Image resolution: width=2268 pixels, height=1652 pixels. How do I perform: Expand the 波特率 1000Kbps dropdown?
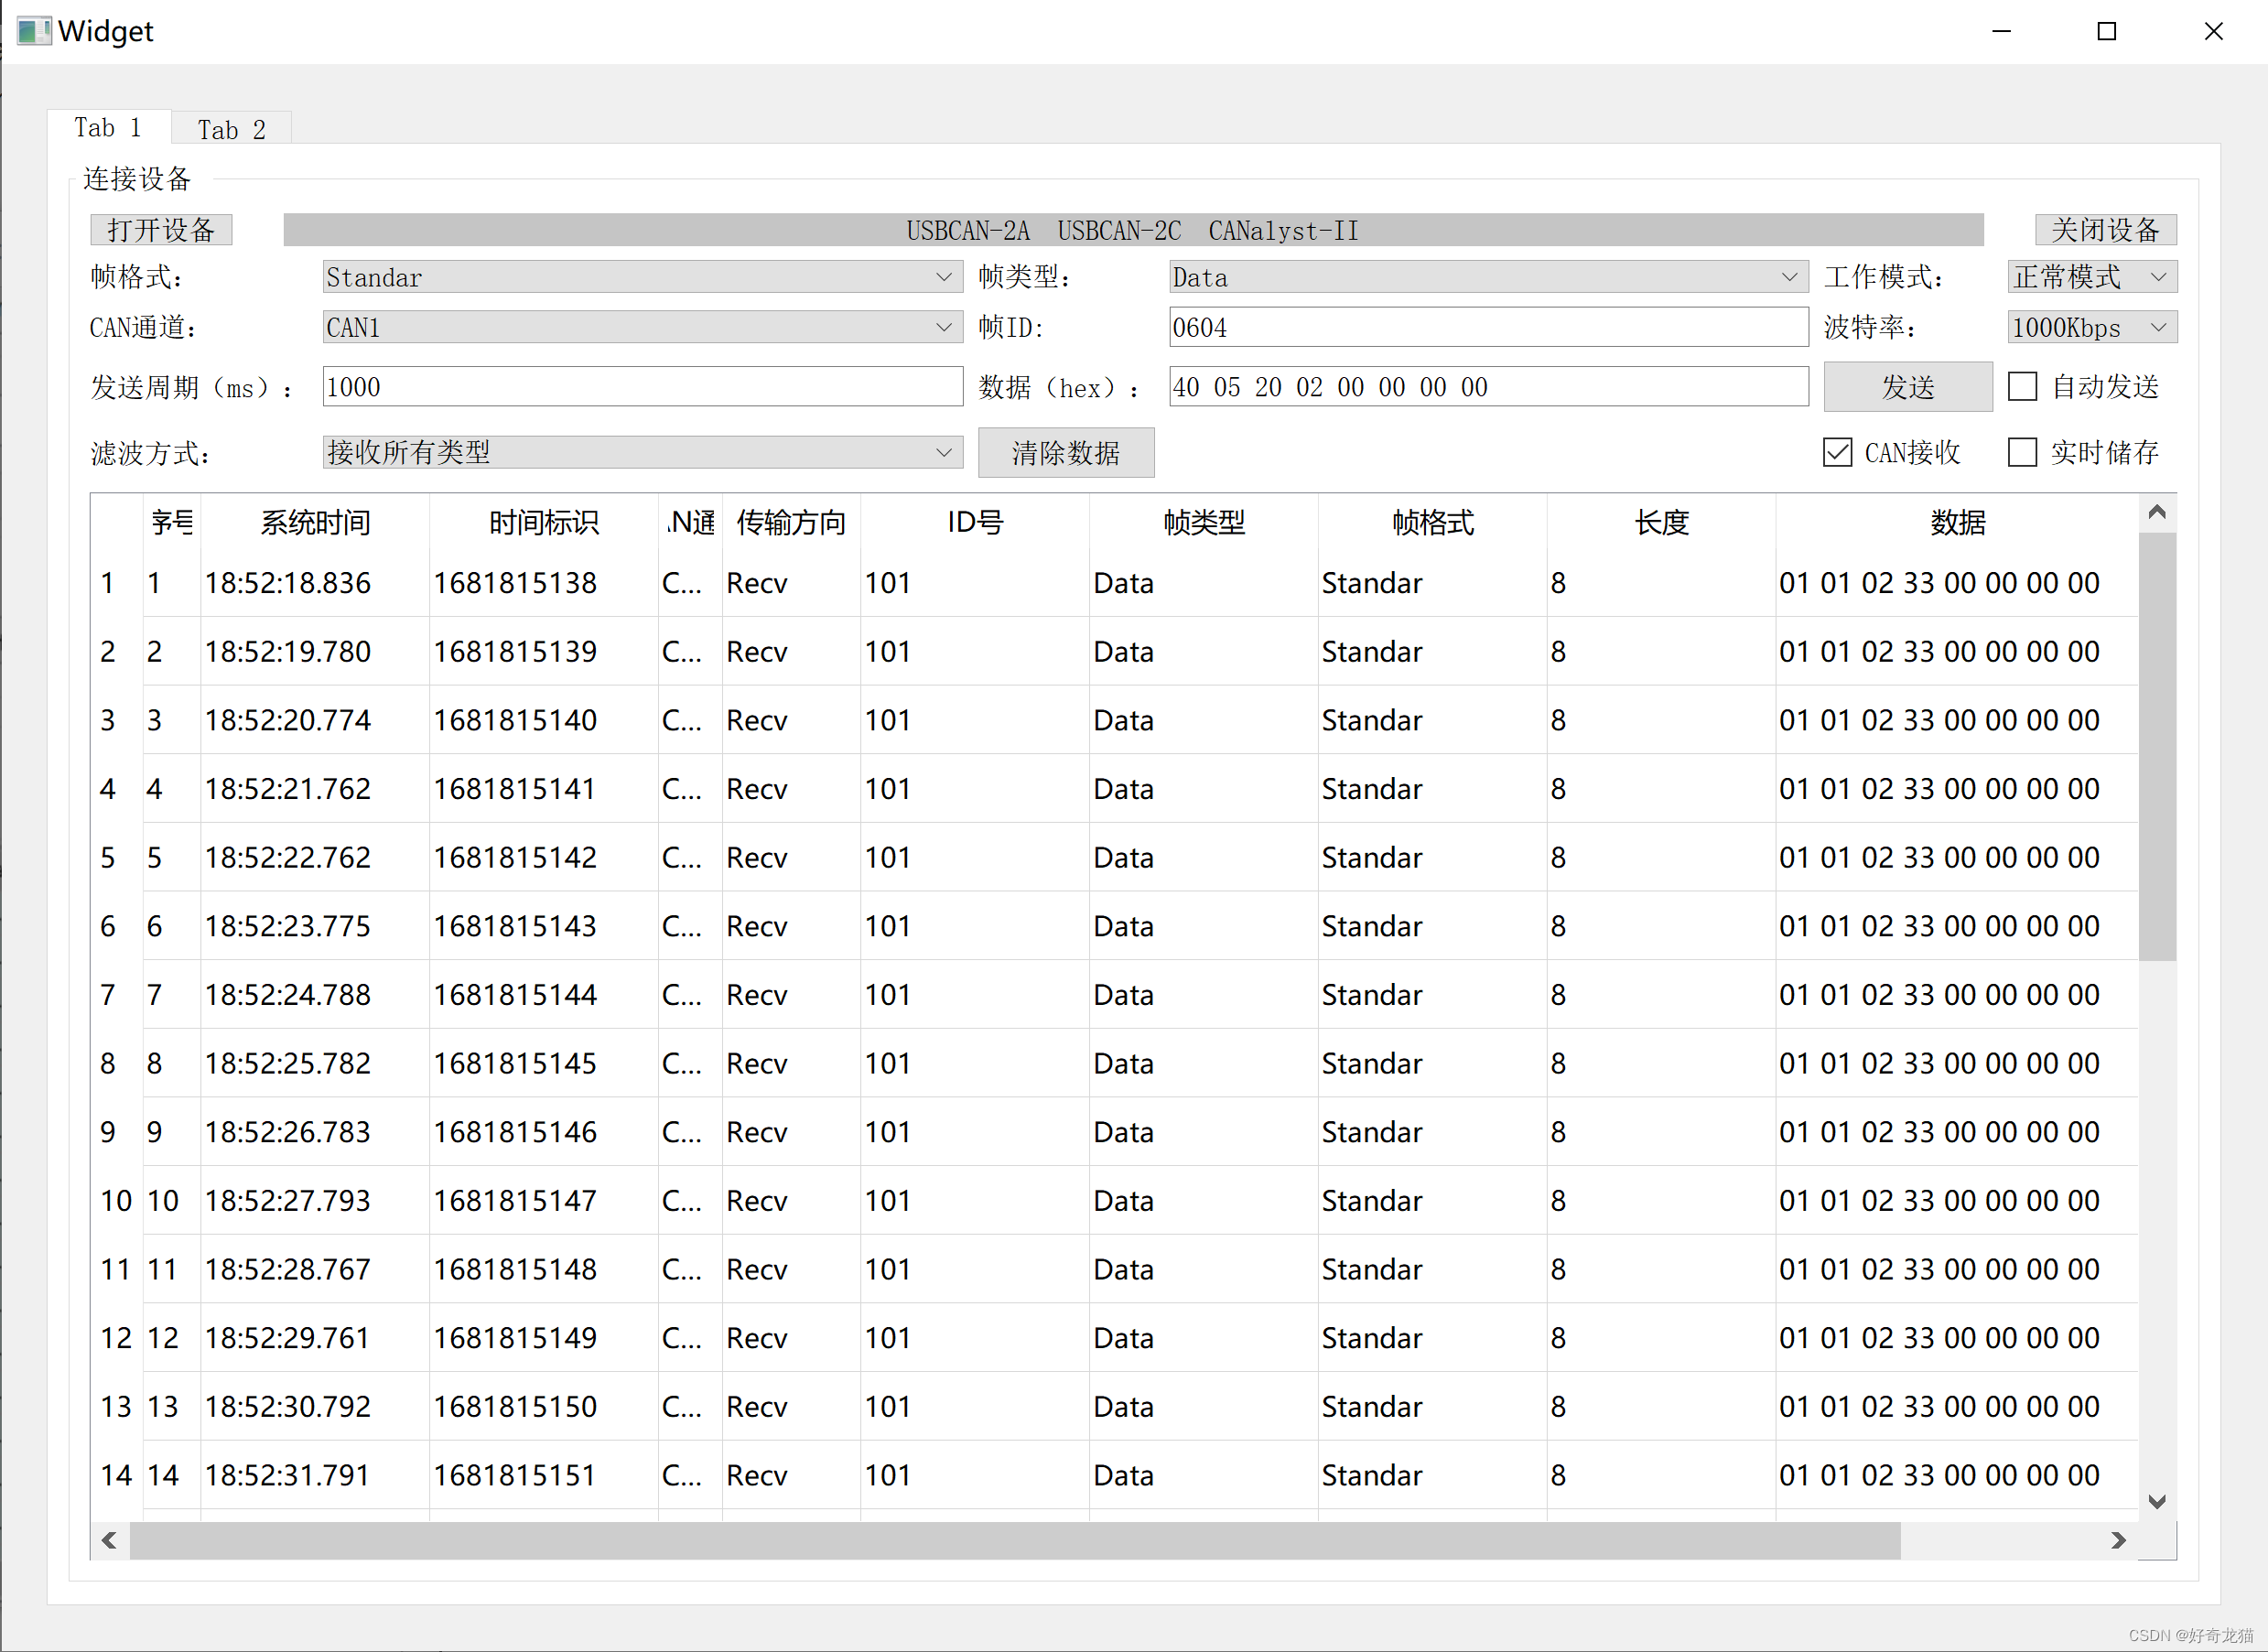2091,328
